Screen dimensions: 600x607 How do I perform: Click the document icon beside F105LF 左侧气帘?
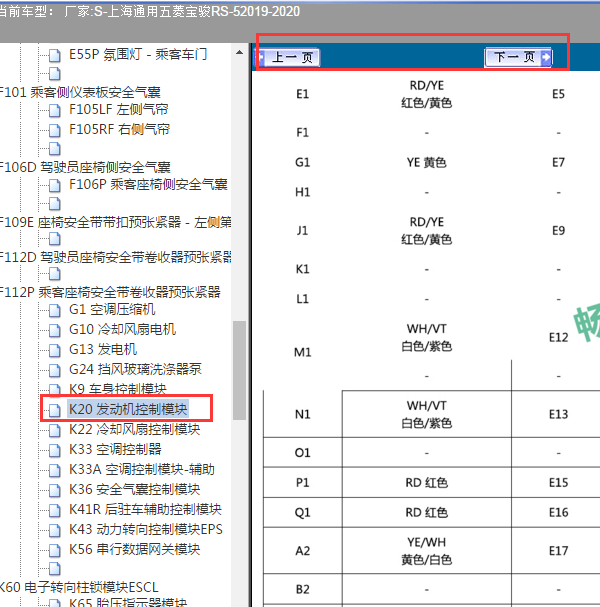coord(55,111)
